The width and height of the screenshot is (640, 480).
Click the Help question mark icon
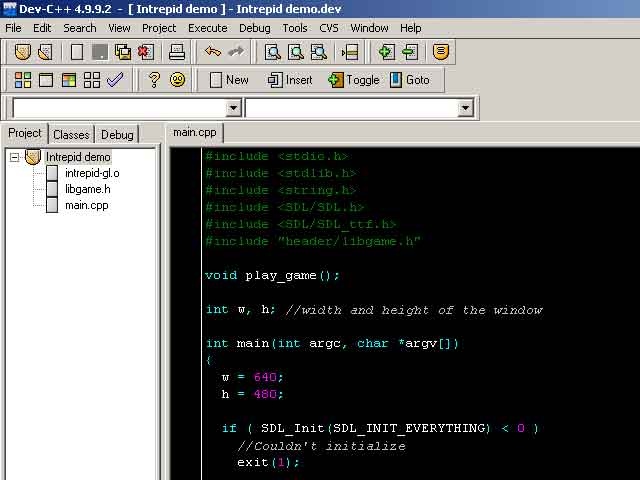(154, 80)
